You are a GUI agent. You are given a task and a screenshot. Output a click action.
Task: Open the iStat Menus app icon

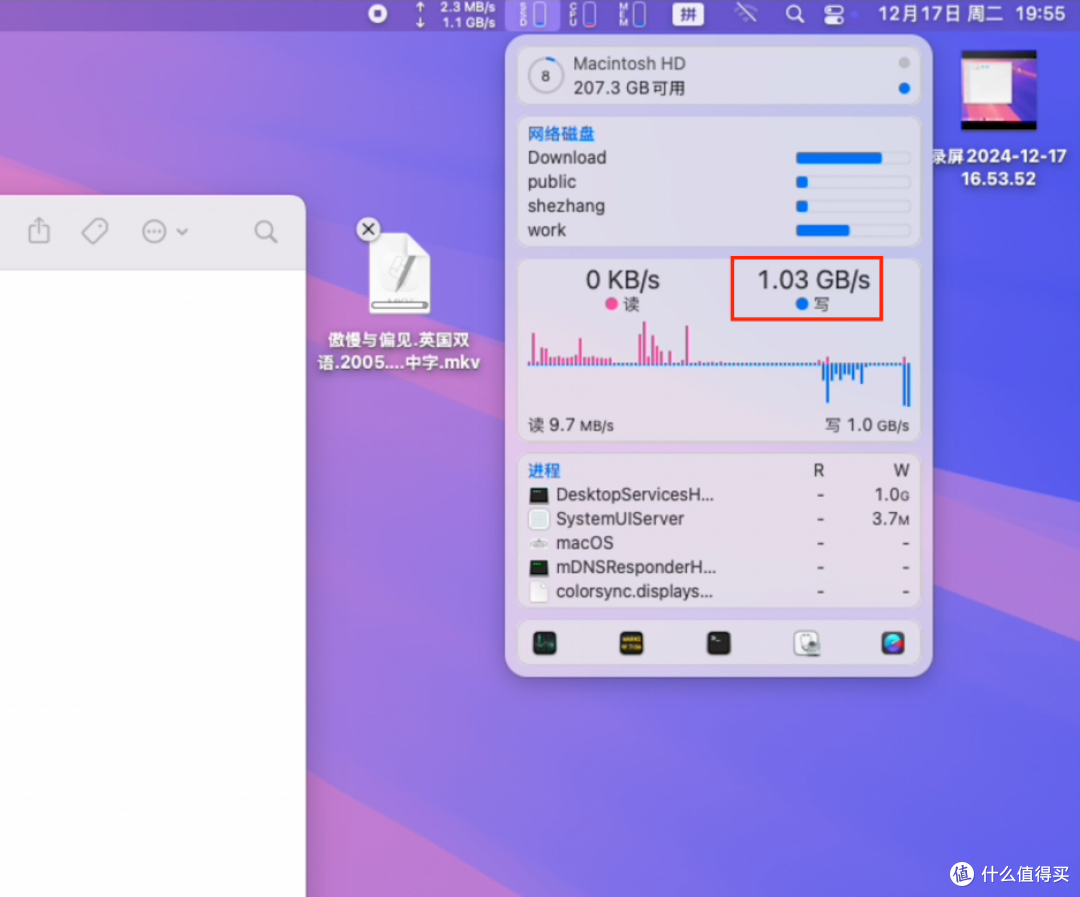(x=893, y=643)
